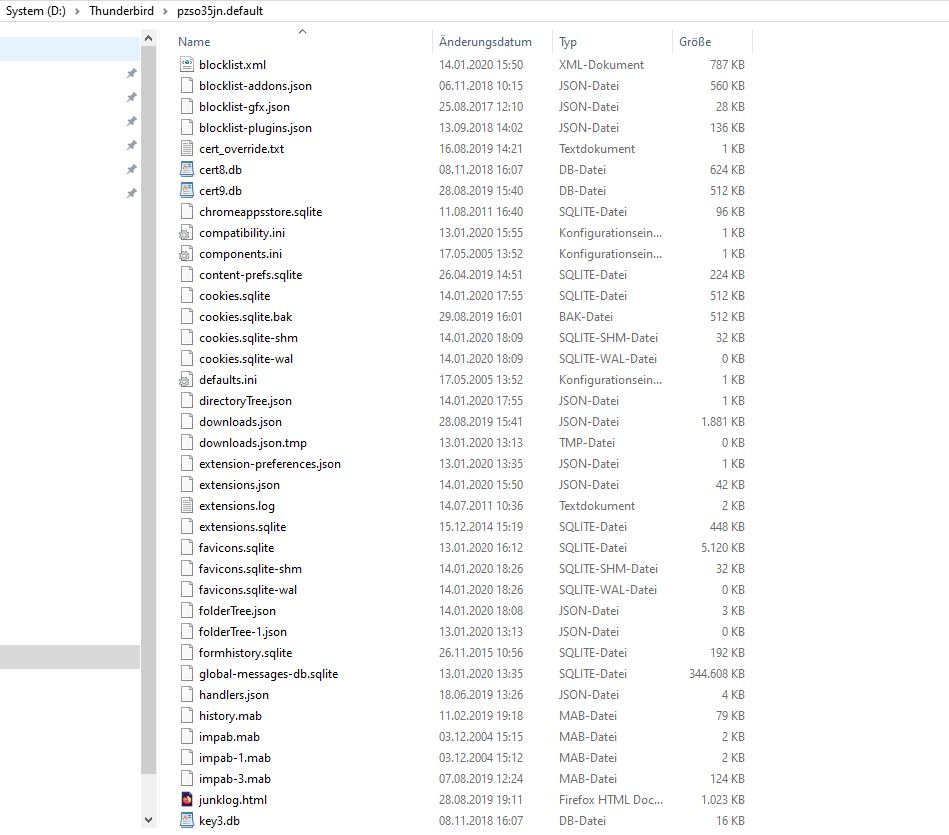Image resolution: width=949 pixels, height=835 pixels.
Task: Sort by the Name column header
Action: [194, 42]
